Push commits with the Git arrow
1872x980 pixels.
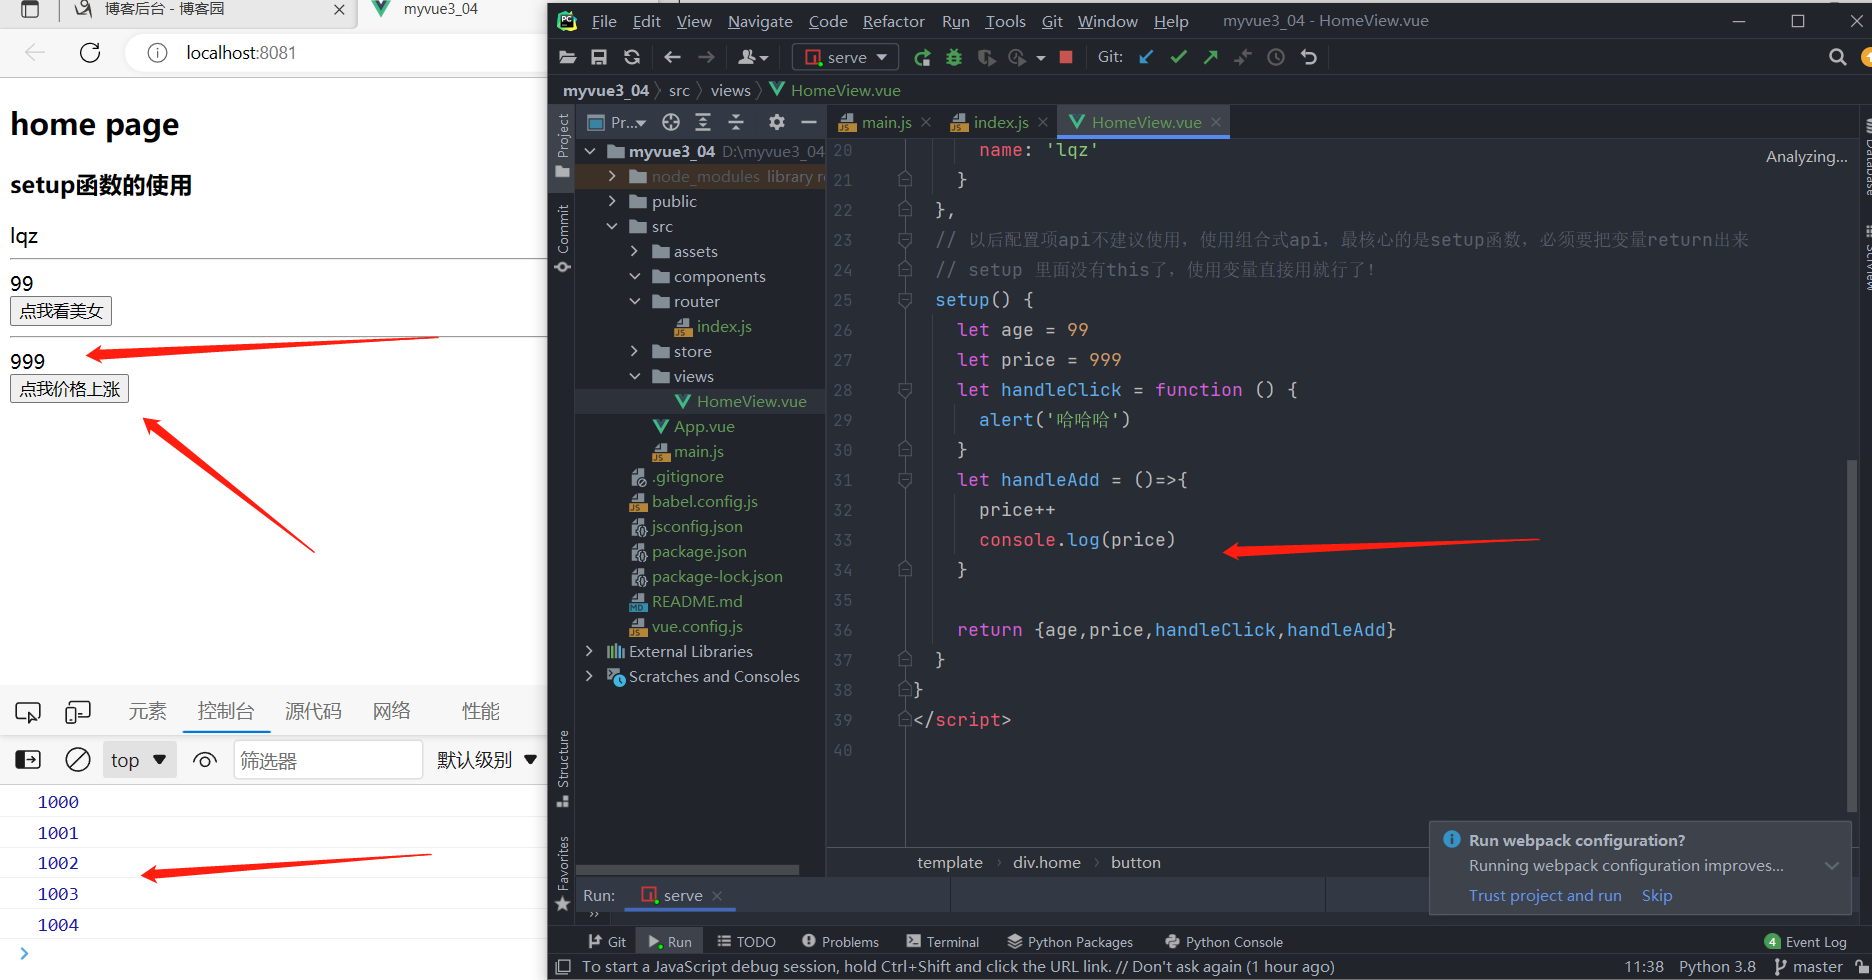point(1211,57)
